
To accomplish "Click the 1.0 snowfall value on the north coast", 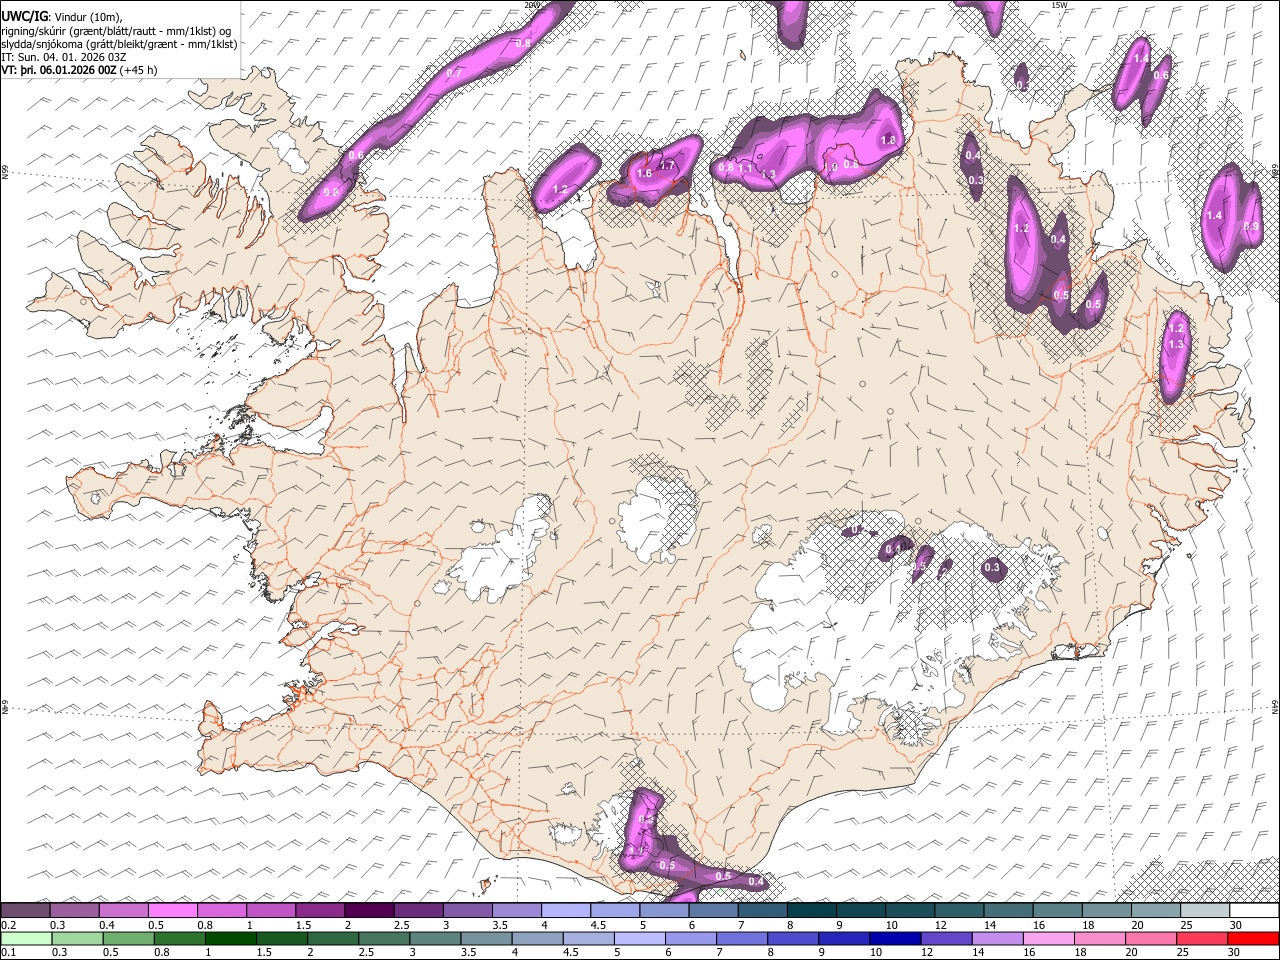I will tap(830, 168).
